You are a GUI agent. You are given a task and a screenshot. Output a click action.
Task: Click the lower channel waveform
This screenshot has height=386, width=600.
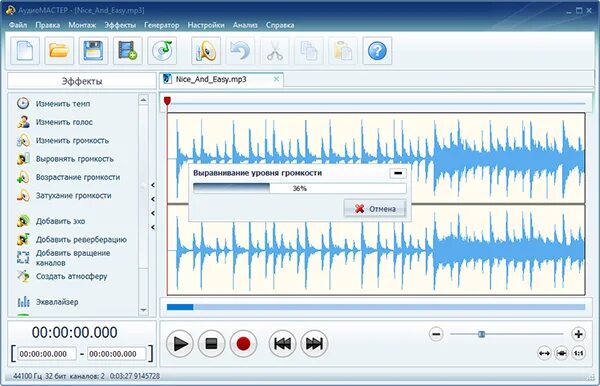[376, 250]
